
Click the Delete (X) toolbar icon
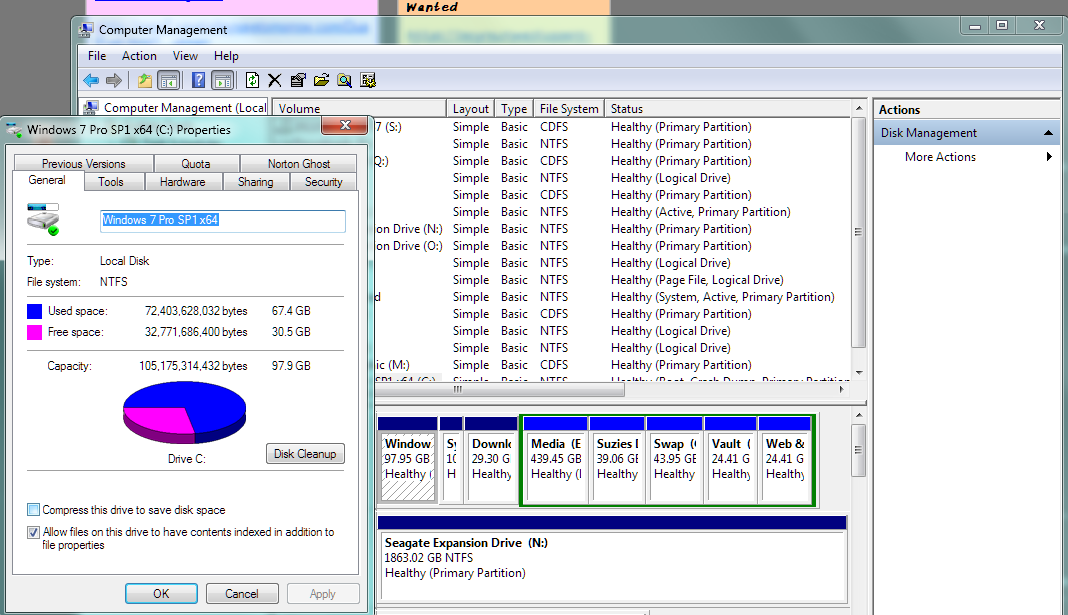275,80
